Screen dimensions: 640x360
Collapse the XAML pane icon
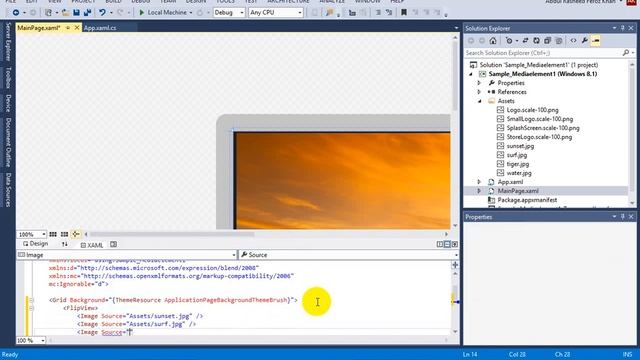pyautogui.click(x=454, y=244)
